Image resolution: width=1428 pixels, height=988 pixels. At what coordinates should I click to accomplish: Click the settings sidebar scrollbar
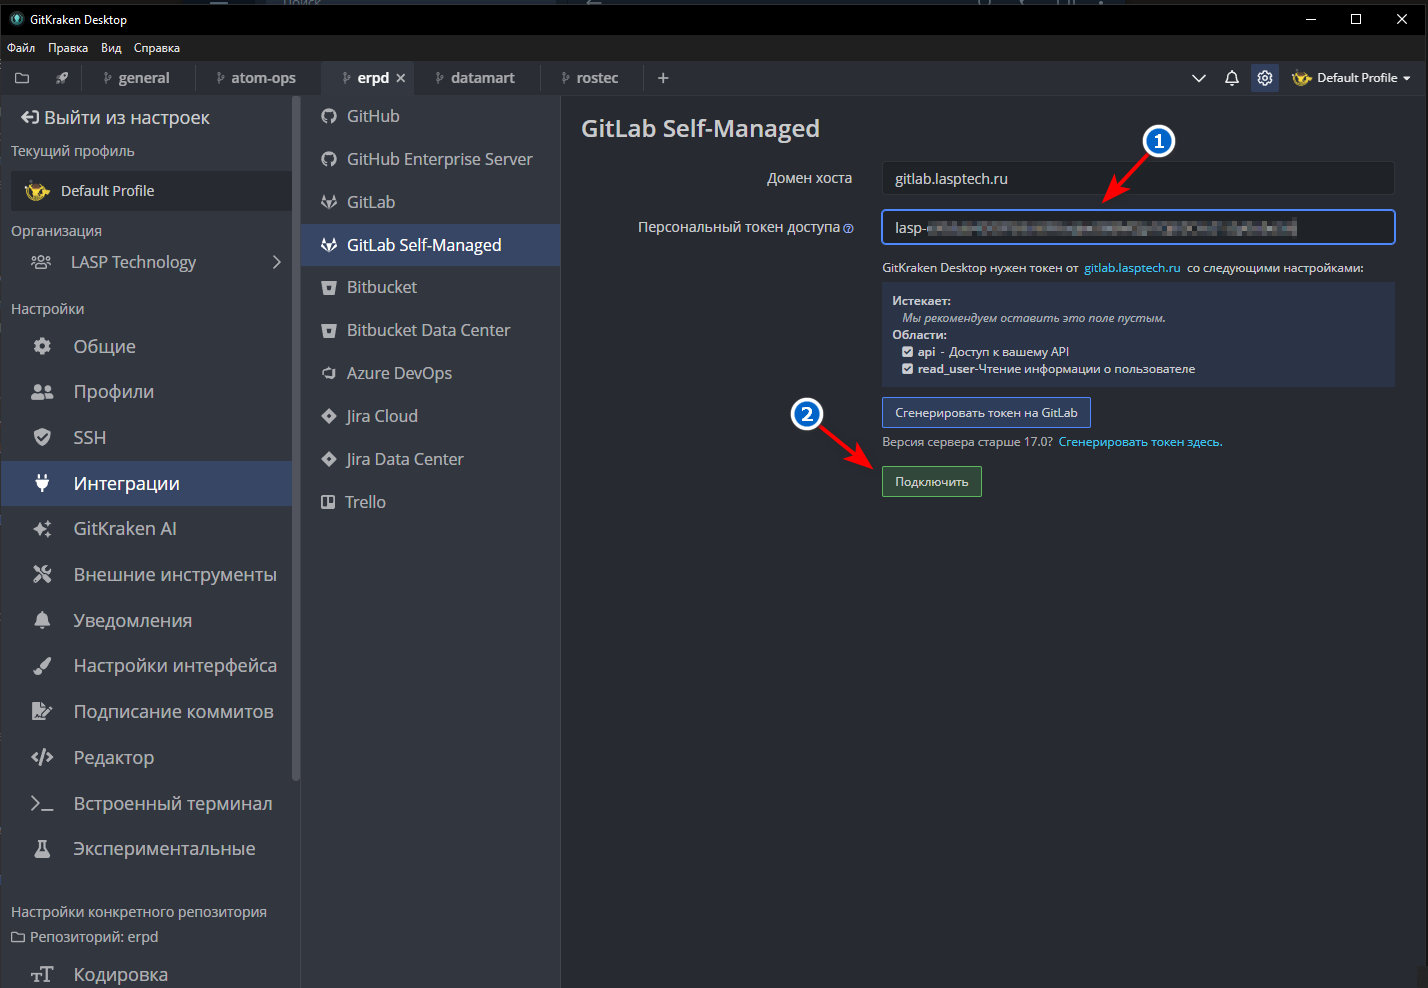pos(296,440)
